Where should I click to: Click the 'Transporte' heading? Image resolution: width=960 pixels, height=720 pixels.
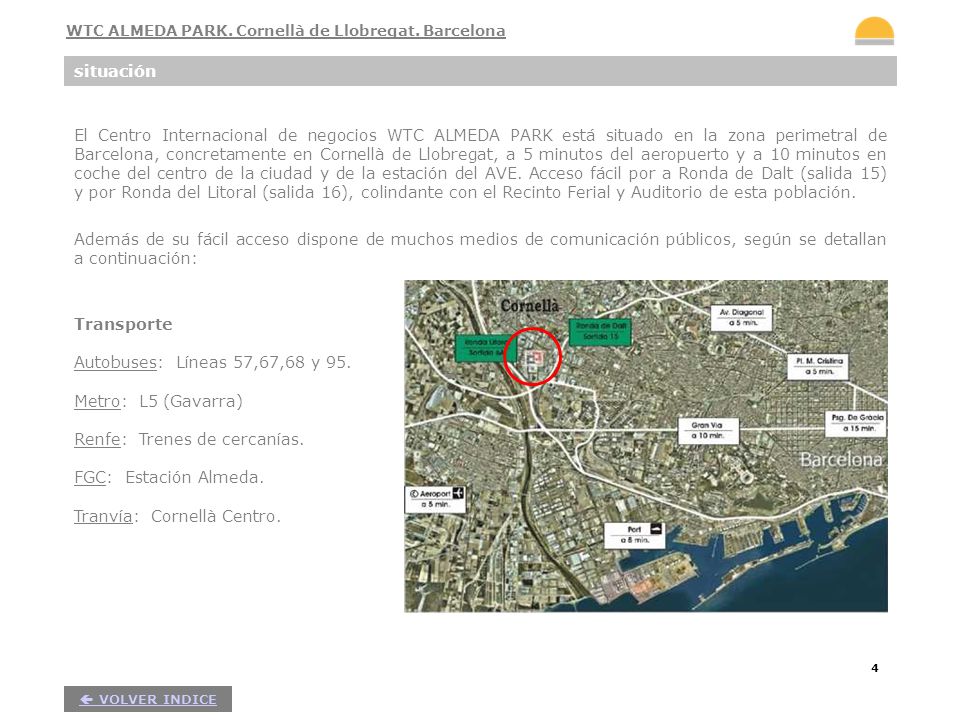tap(123, 324)
